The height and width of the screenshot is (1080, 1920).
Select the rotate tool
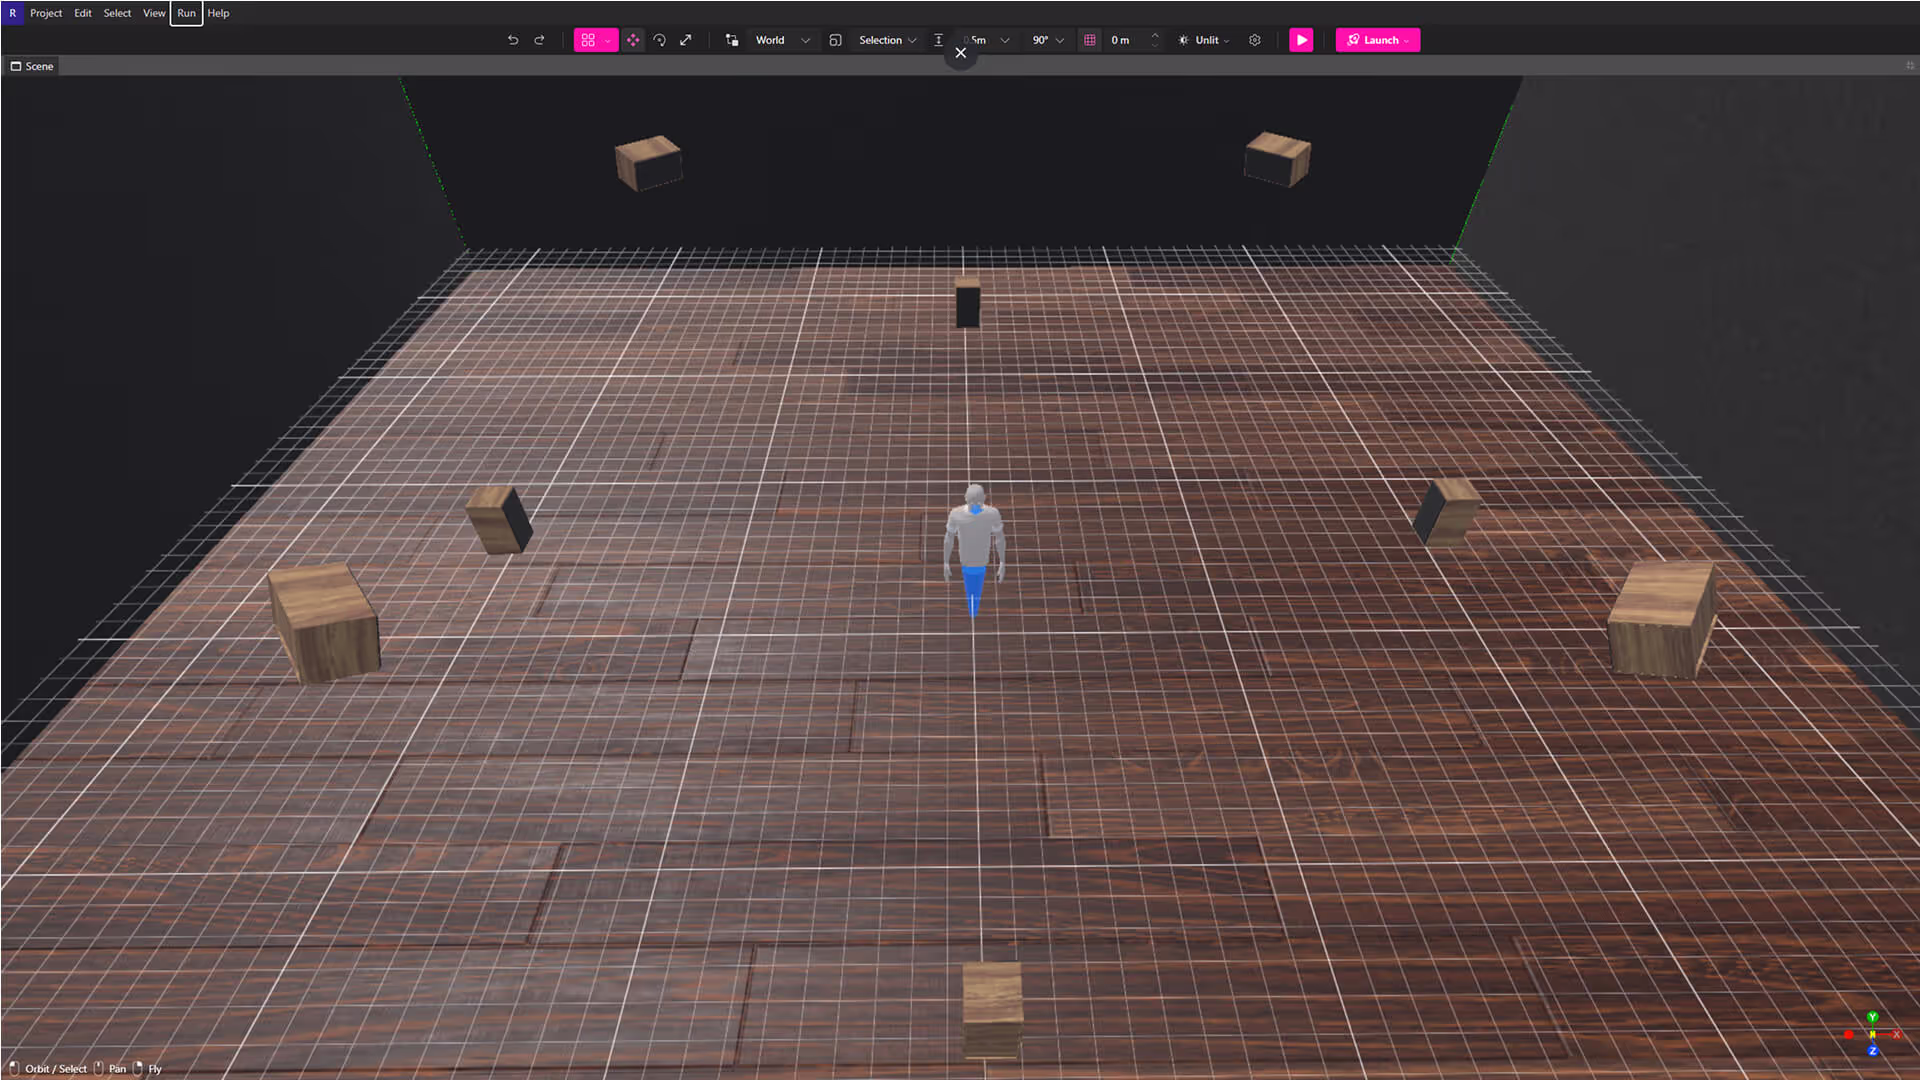pyautogui.click(x=660, y=40)
